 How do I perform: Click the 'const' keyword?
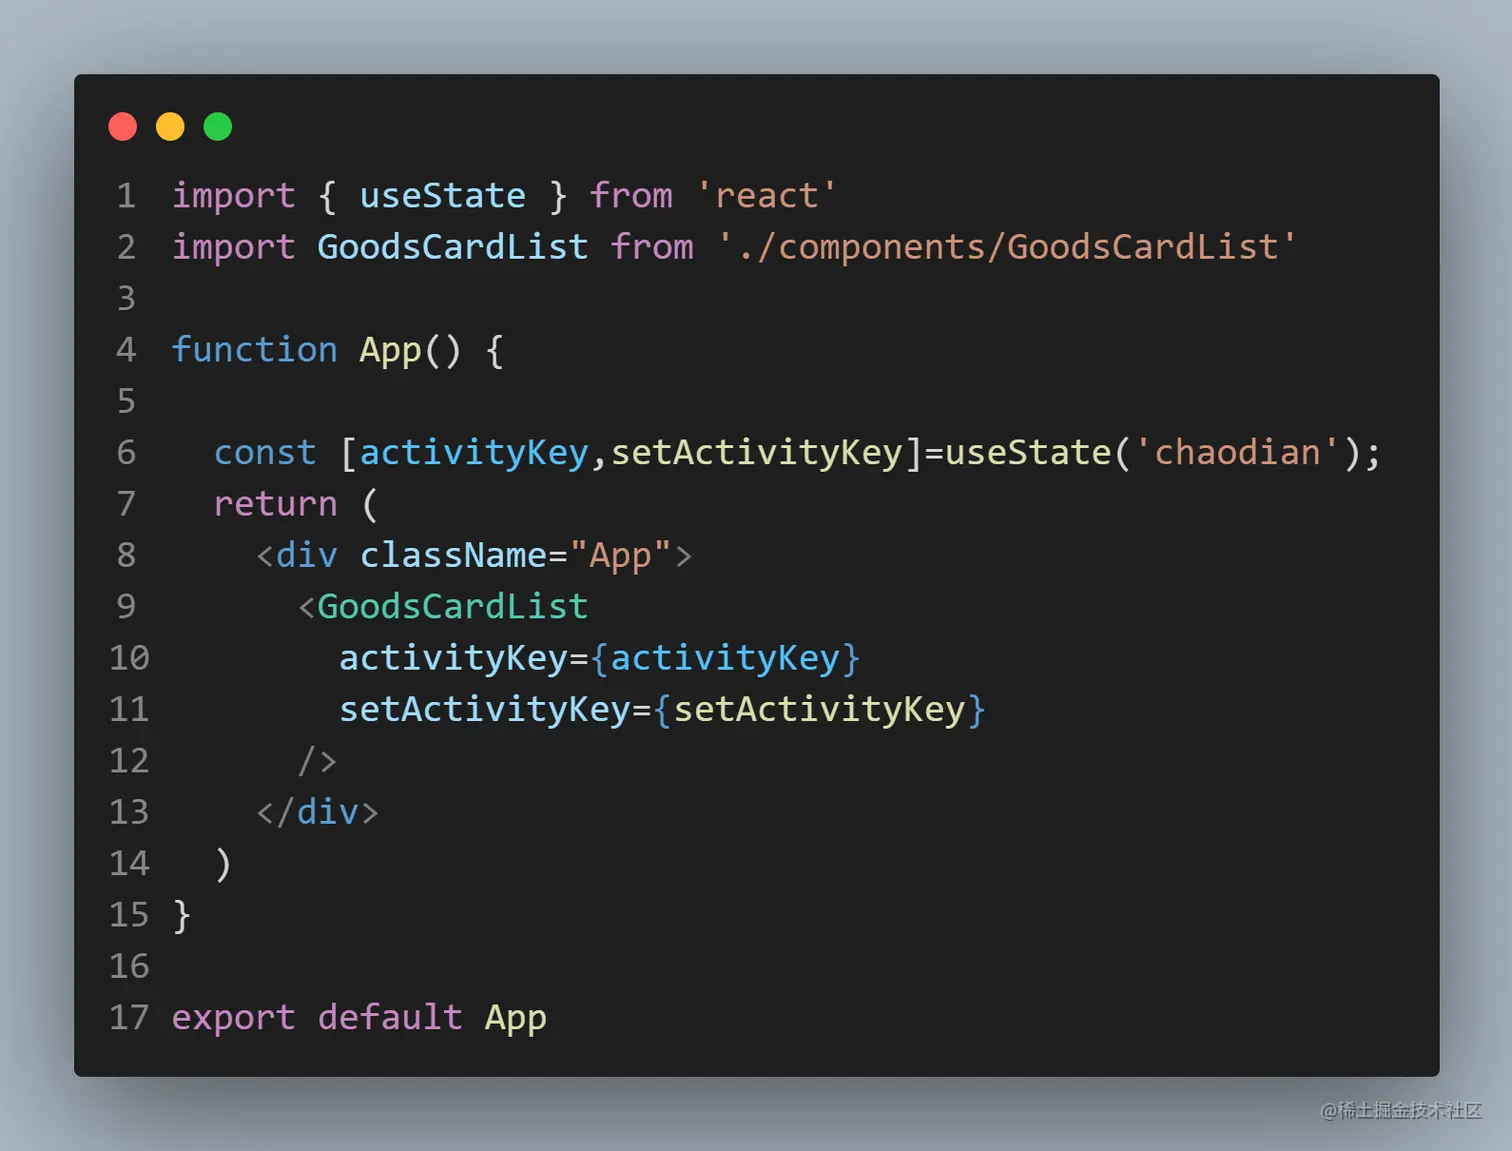(265, 452)
